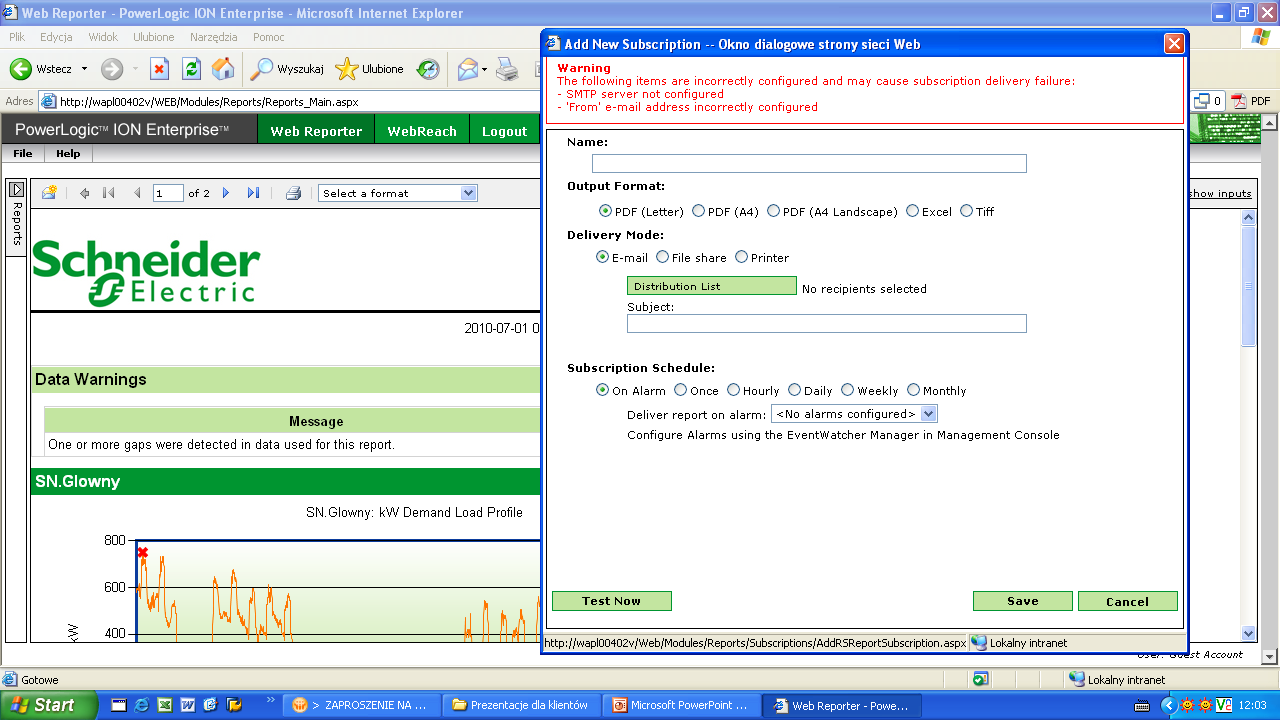The image size is (1280, 720).
Task: Click the IE Forward arrow icon
Action: [x=112, y=69]
